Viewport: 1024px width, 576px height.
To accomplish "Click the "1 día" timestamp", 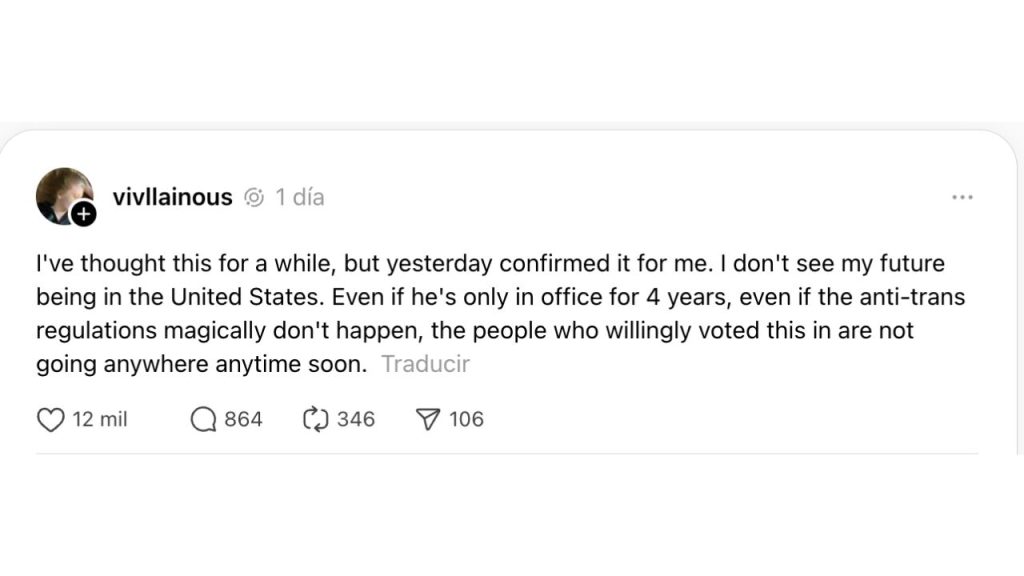I will (300, 197).
